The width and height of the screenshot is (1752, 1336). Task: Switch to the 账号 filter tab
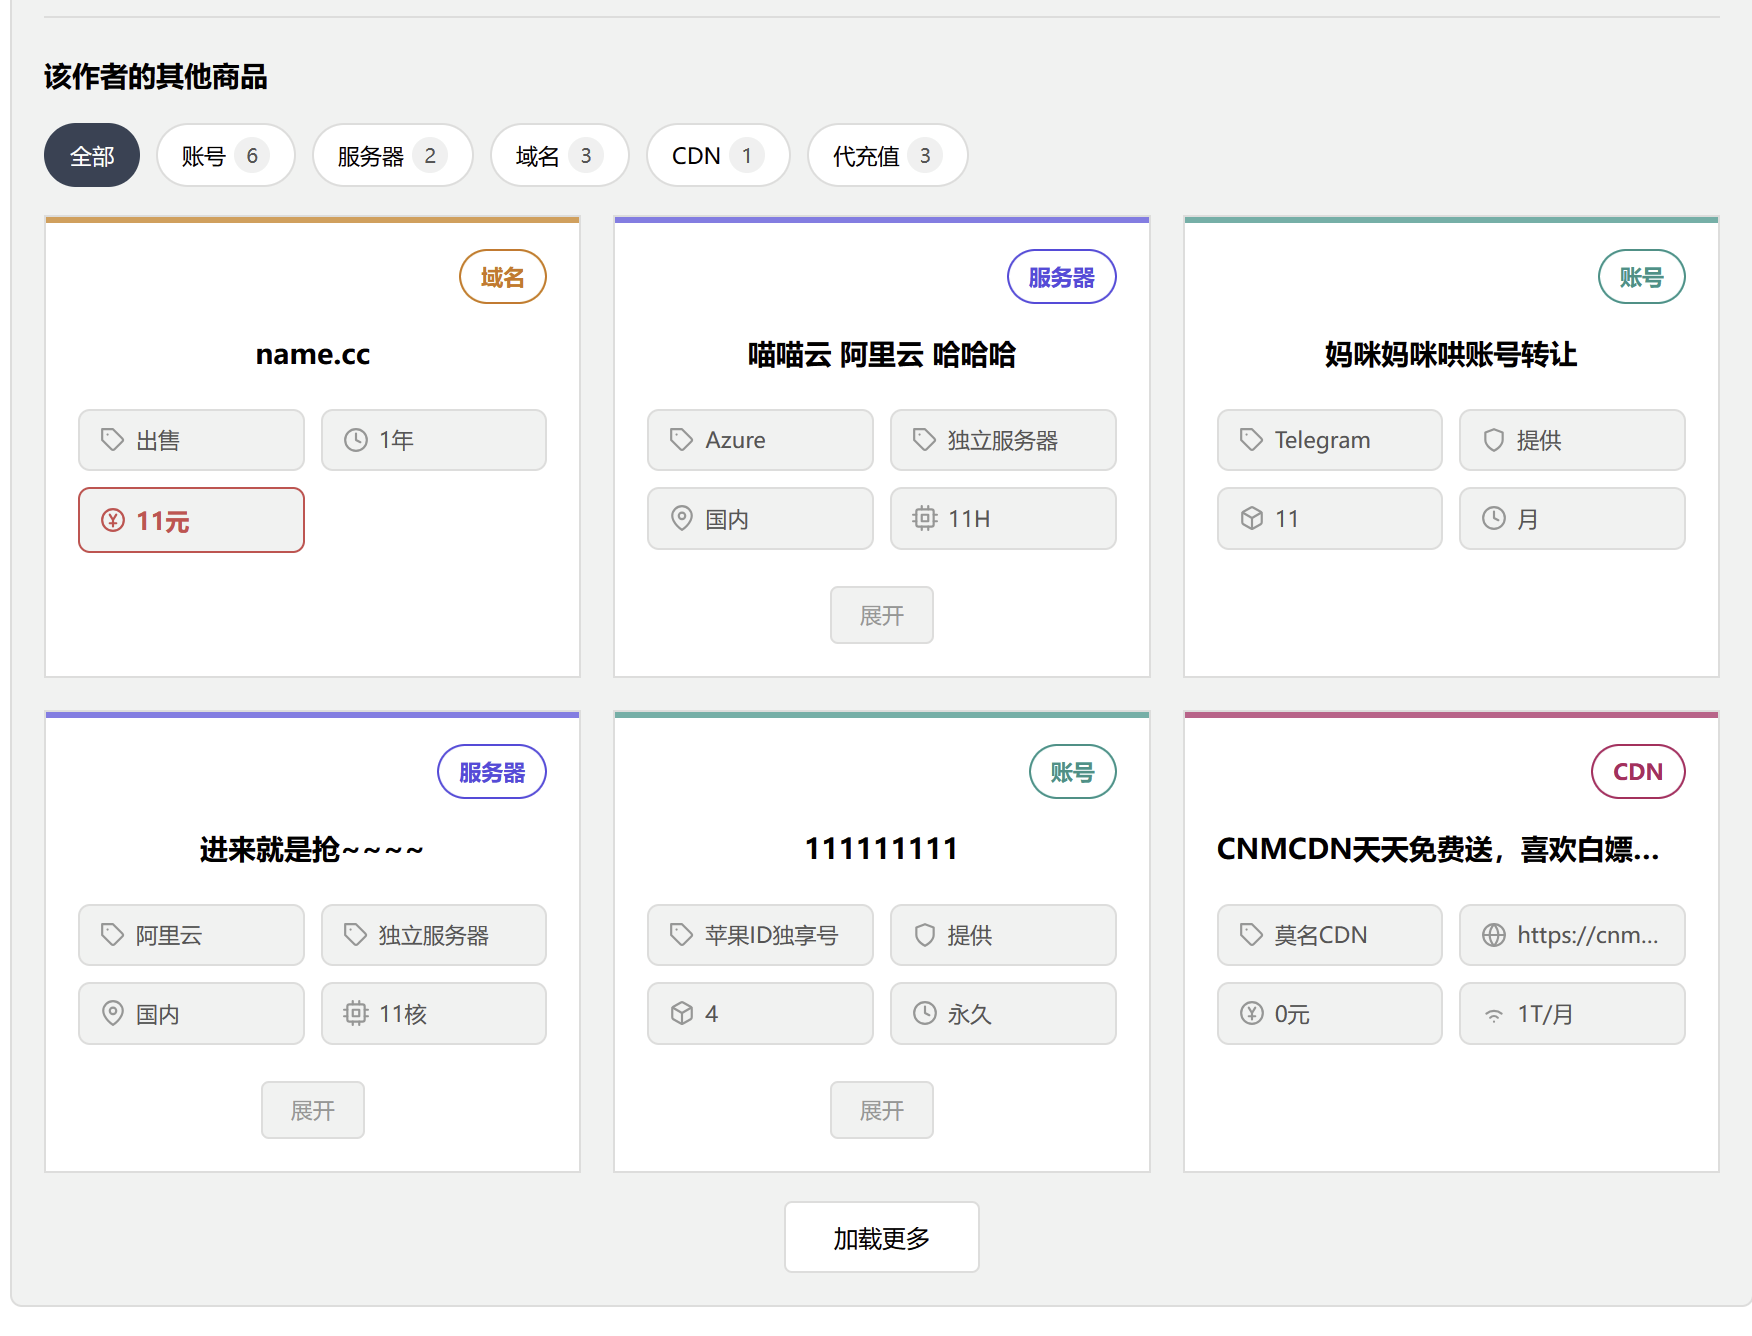pyautogui.click(x=226, y=155)
